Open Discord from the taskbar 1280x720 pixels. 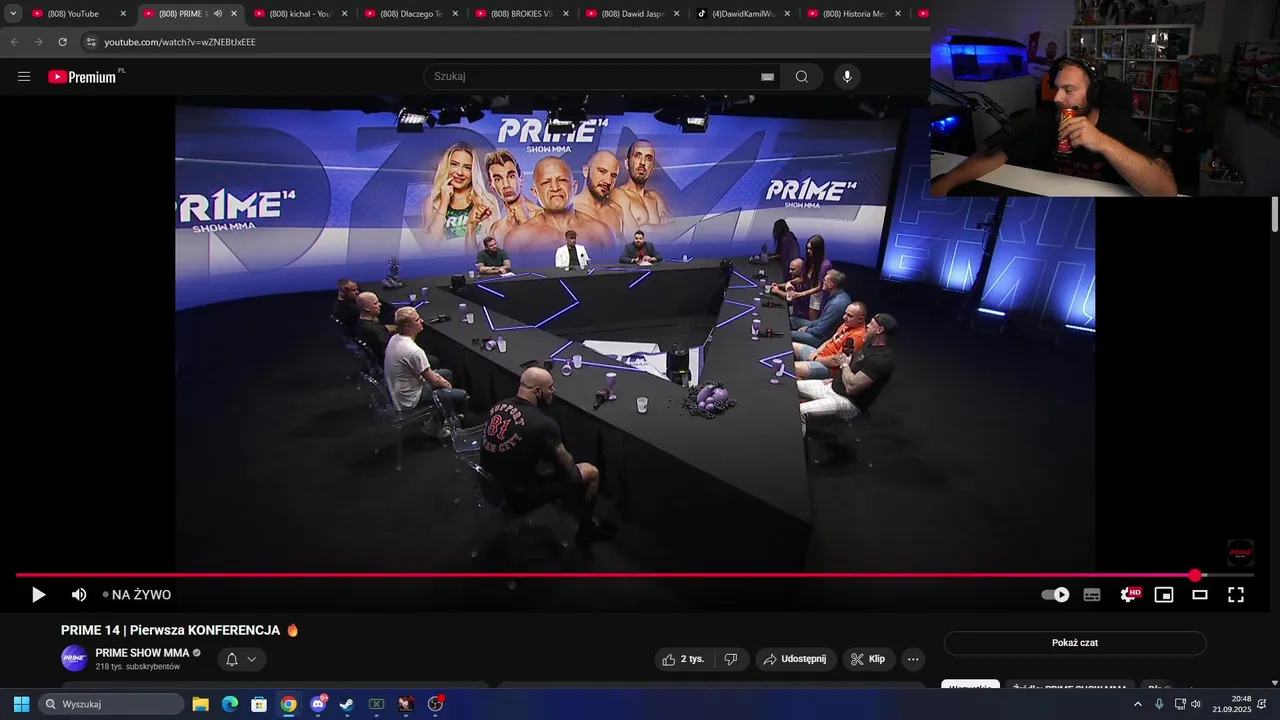(318, 704)
